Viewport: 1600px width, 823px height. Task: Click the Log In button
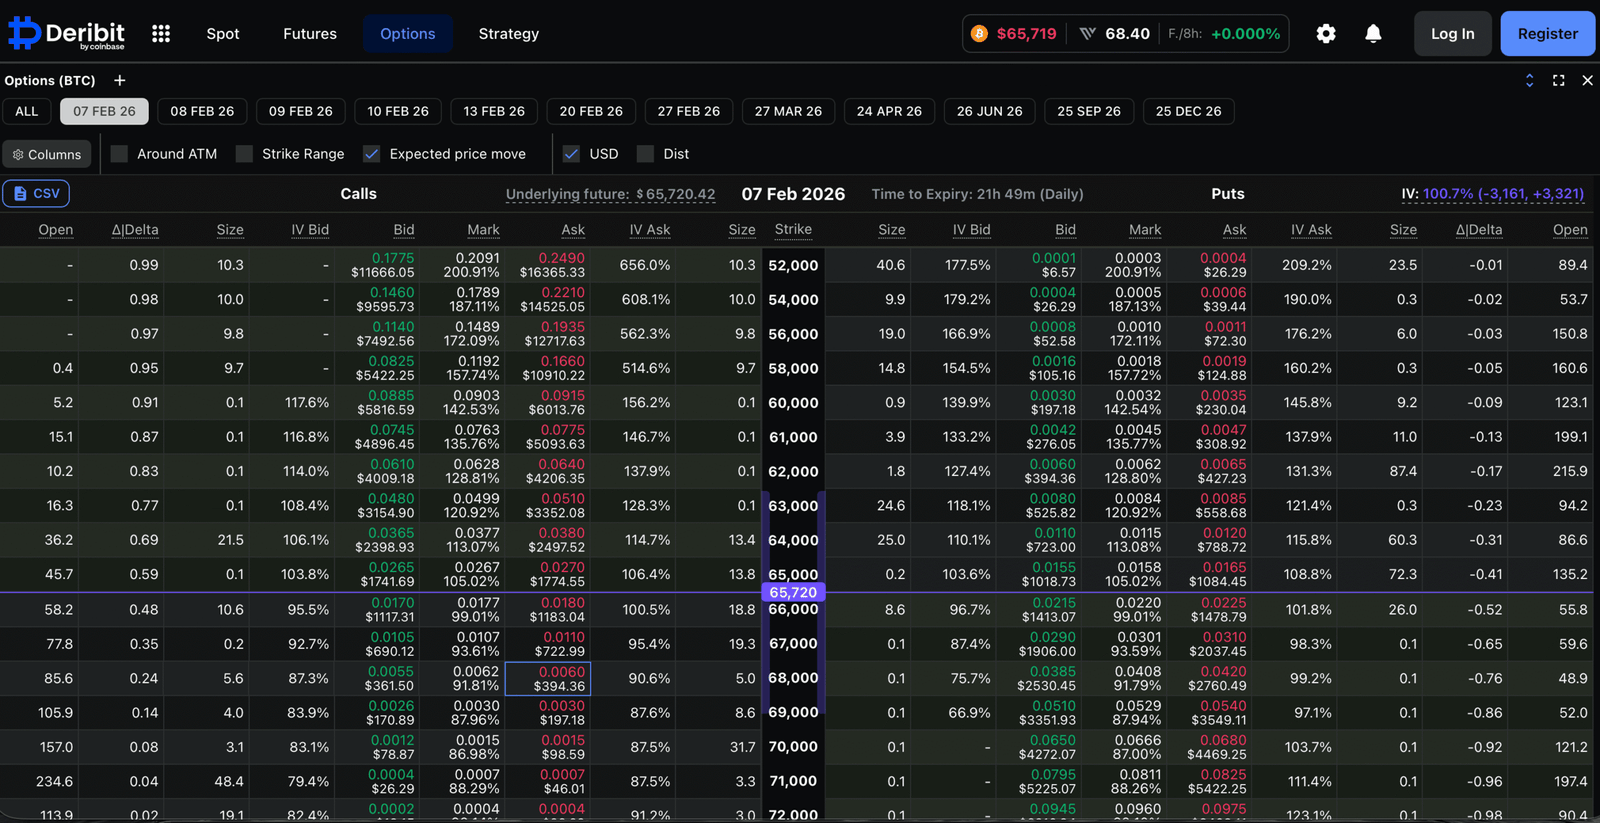pyautogui.click(x=1452, y=34)
